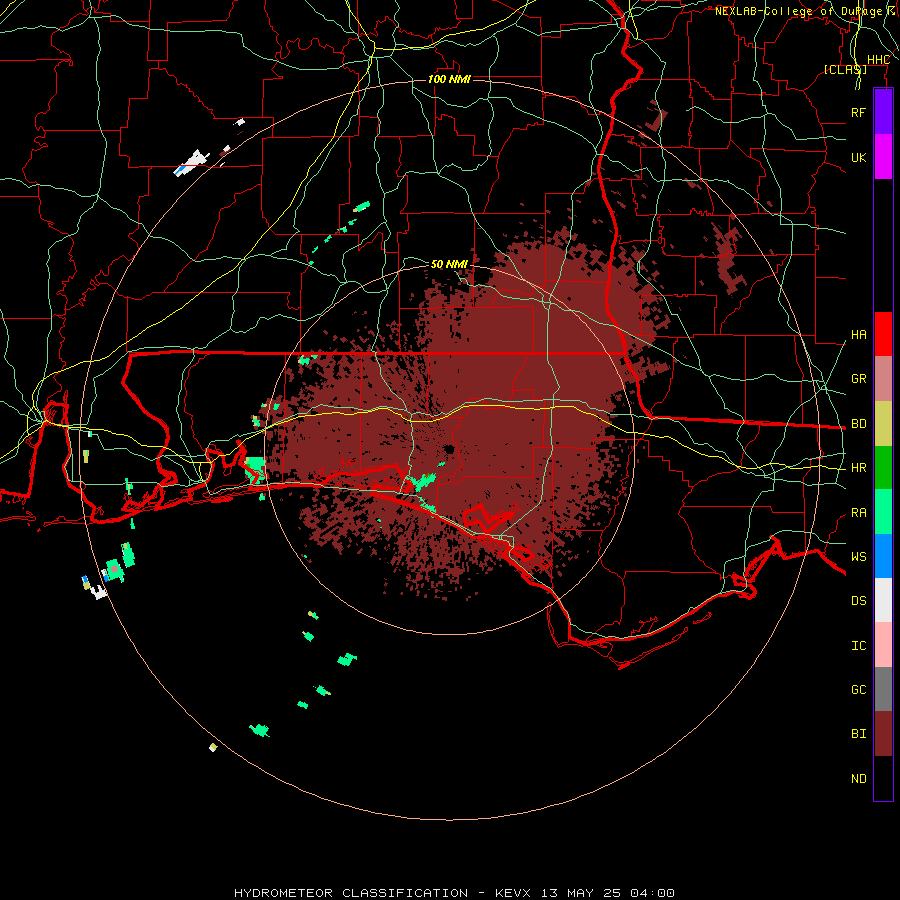
Task: Pick the yellow BD legend swatch
Action: point(883,424)
